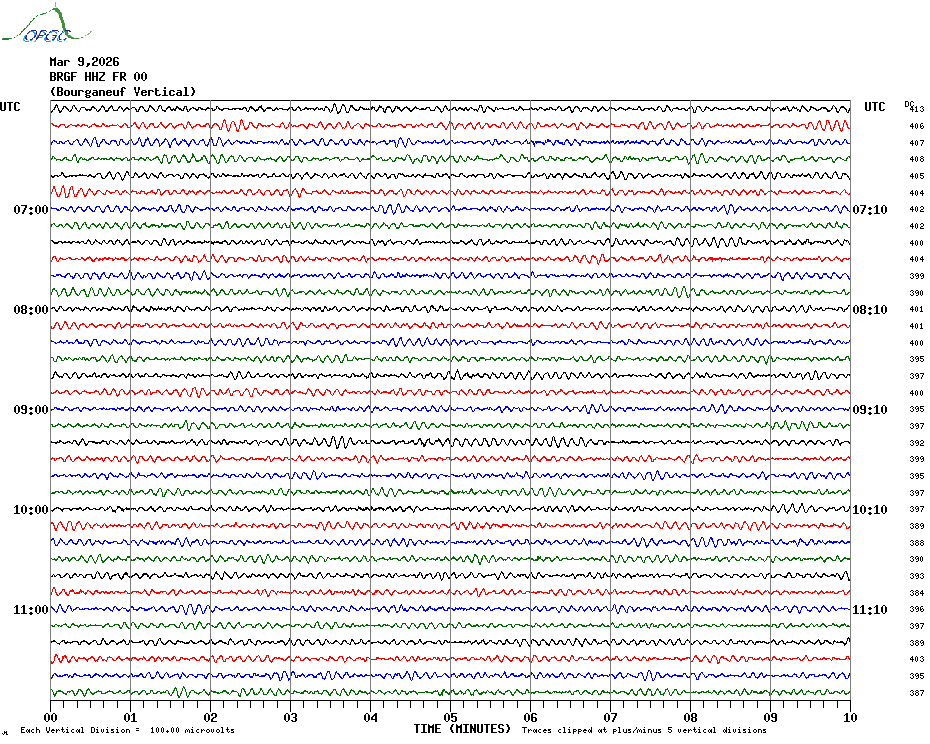This screenshot has width=930, height=744.
Task: Click the DC offset value '393'
Action: 917,576
